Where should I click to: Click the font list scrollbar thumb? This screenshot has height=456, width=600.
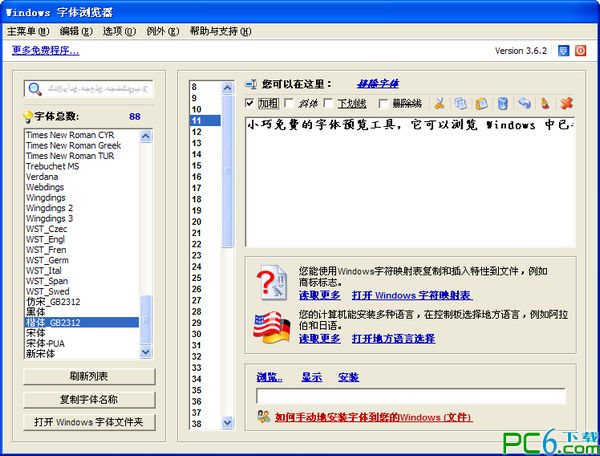pyautogui.click(x=146, y=320)
